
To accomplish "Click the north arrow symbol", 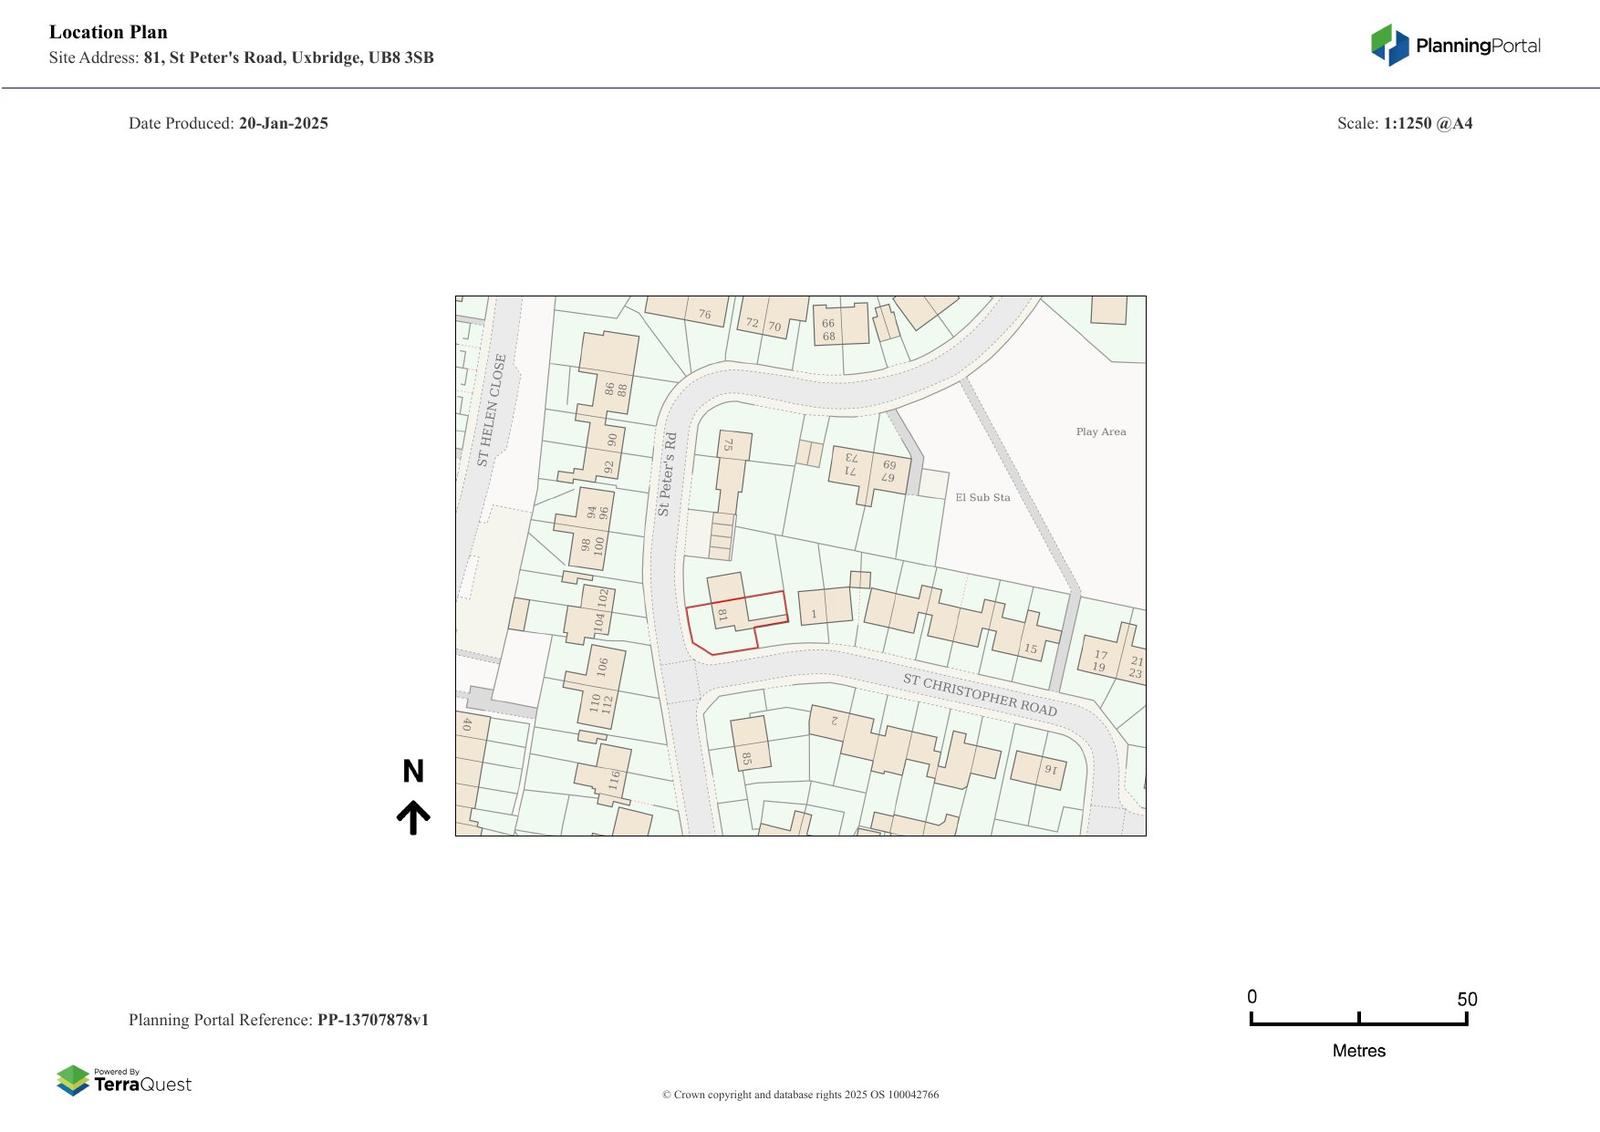I will 413,817.
